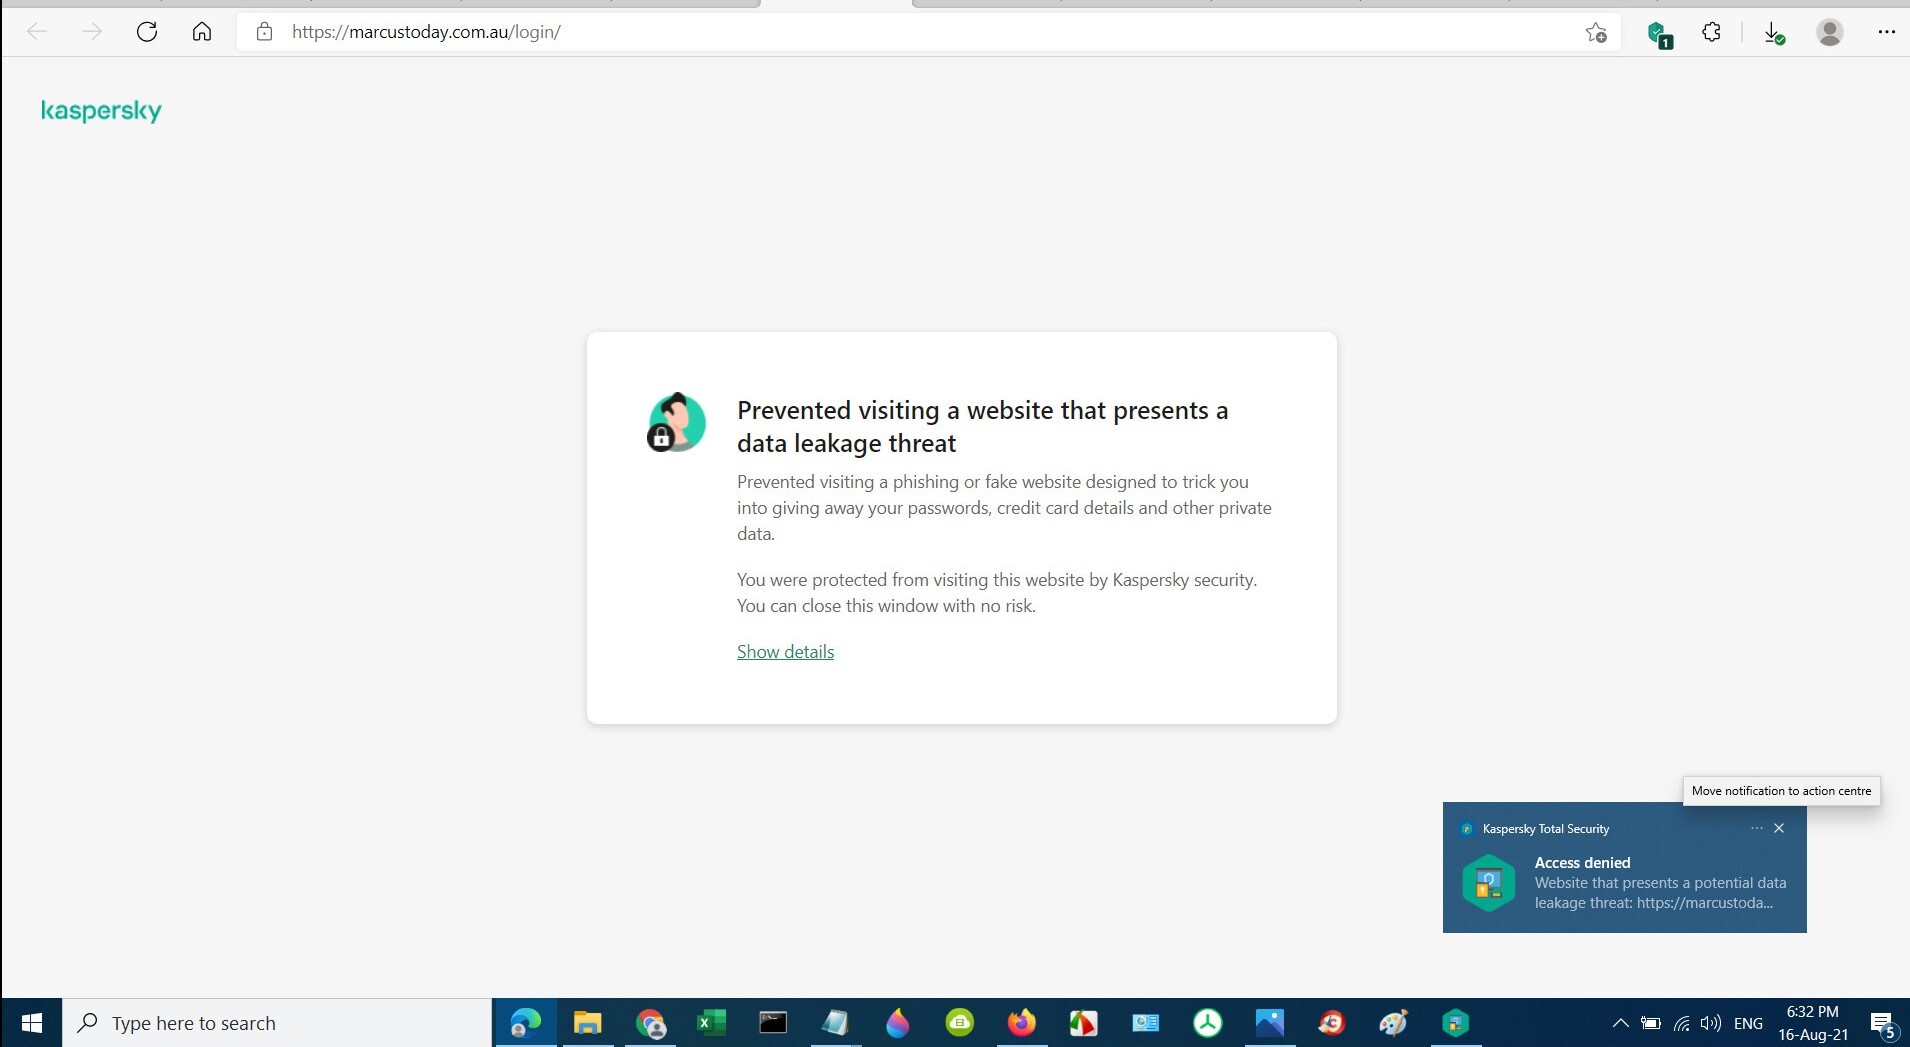Open the browser profile avatar
Image resolution: width=1910 pixels, height=1047 pixels.
pos(1830,32)
